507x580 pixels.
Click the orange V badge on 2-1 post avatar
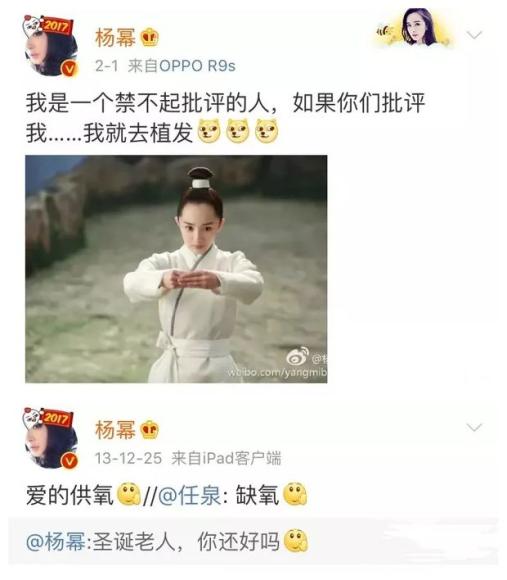70,68
